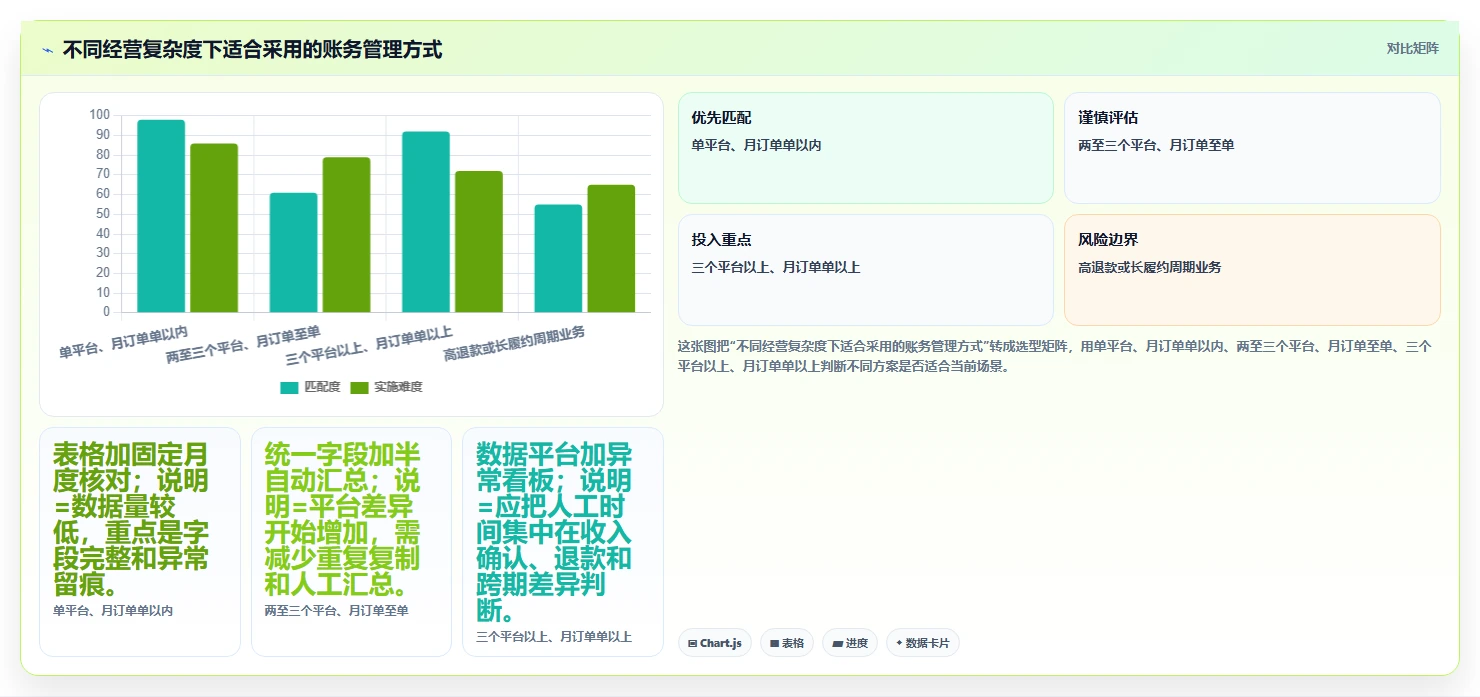Click axis label 高退款或长履约周期业务 under the chart

coord(514,343)
